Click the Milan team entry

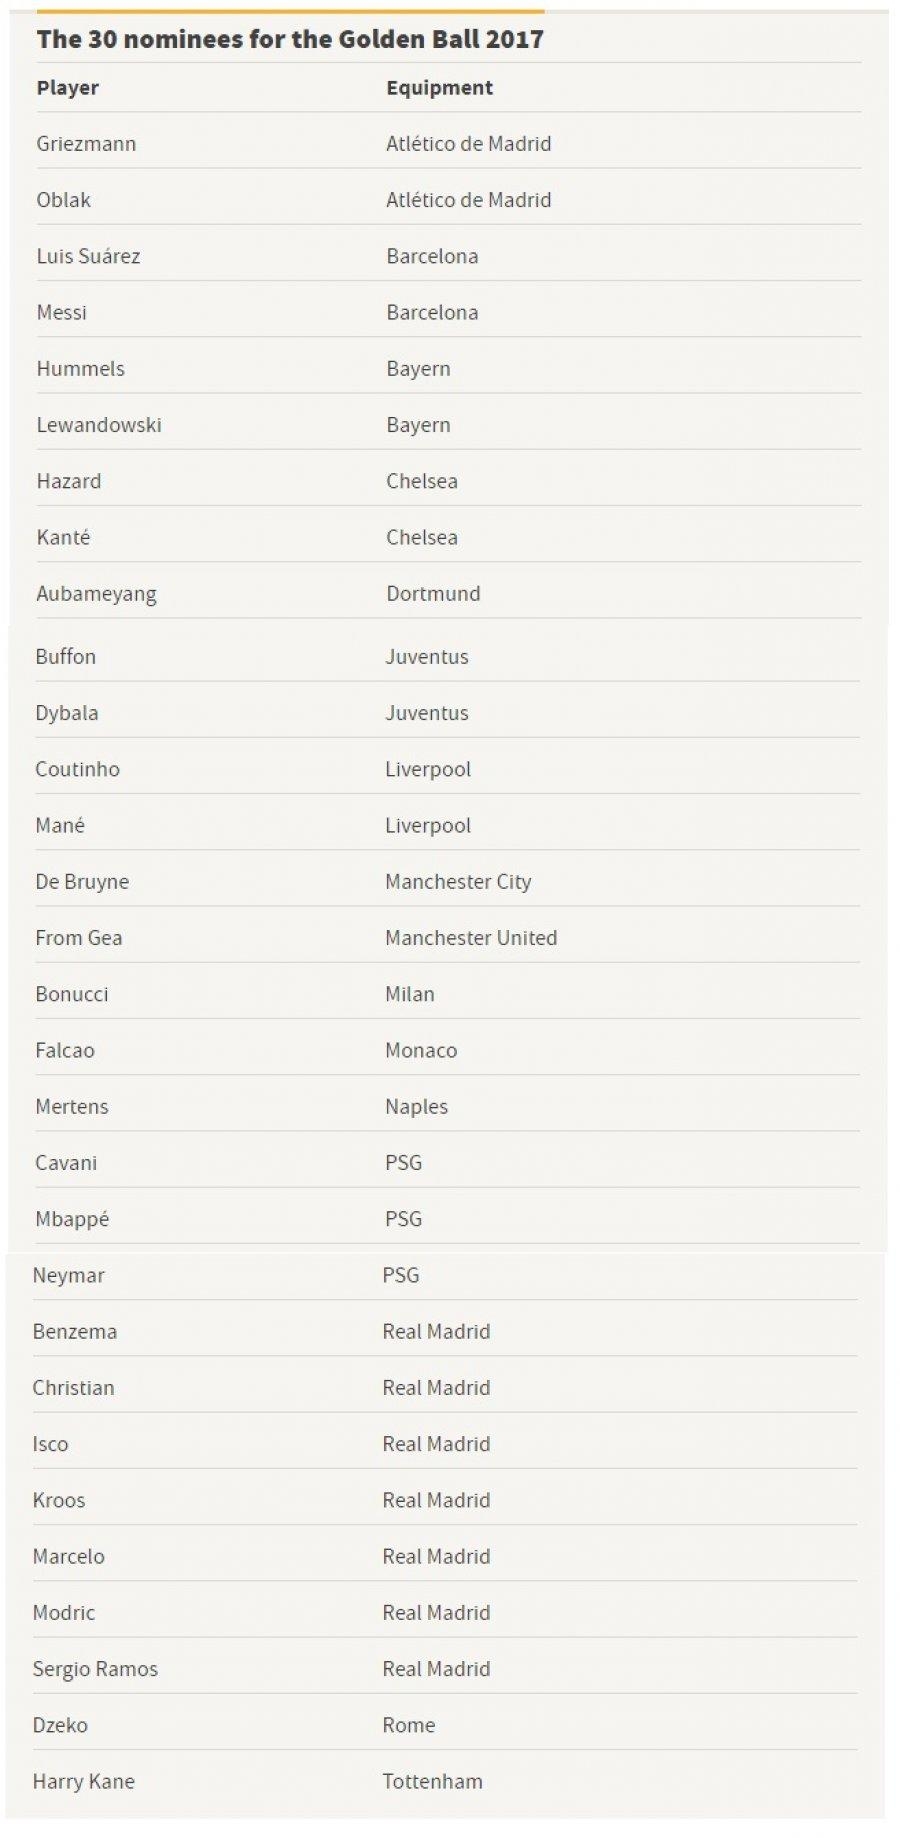(x=410, y=994)
